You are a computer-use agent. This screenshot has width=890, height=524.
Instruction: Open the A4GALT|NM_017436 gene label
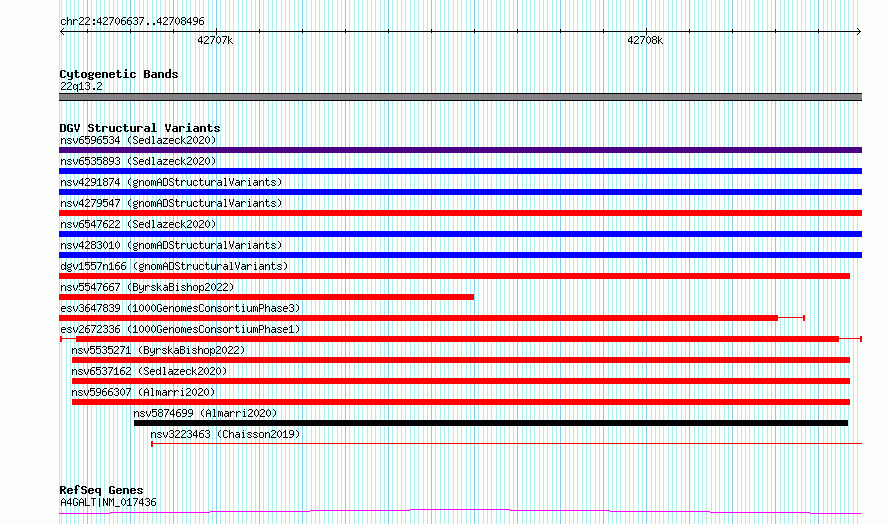pyautogui.click(x=108, y=502)
